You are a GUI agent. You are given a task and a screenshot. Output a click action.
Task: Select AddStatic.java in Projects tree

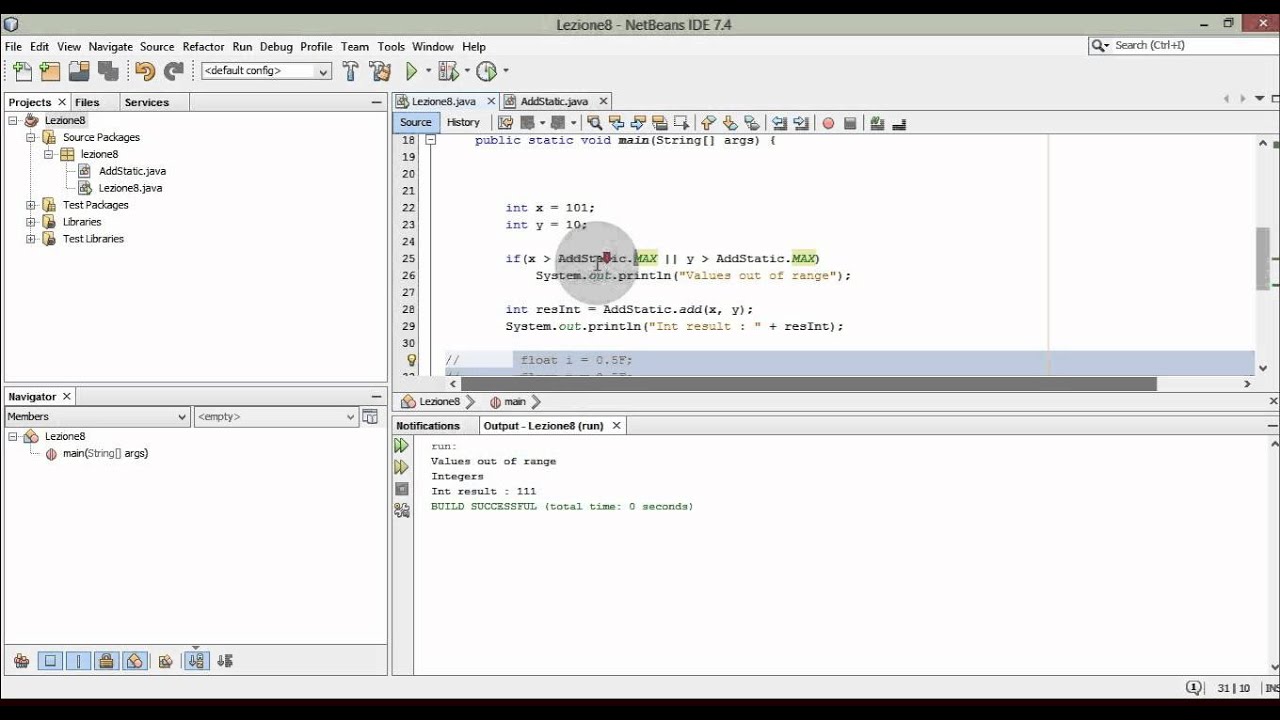132,171
